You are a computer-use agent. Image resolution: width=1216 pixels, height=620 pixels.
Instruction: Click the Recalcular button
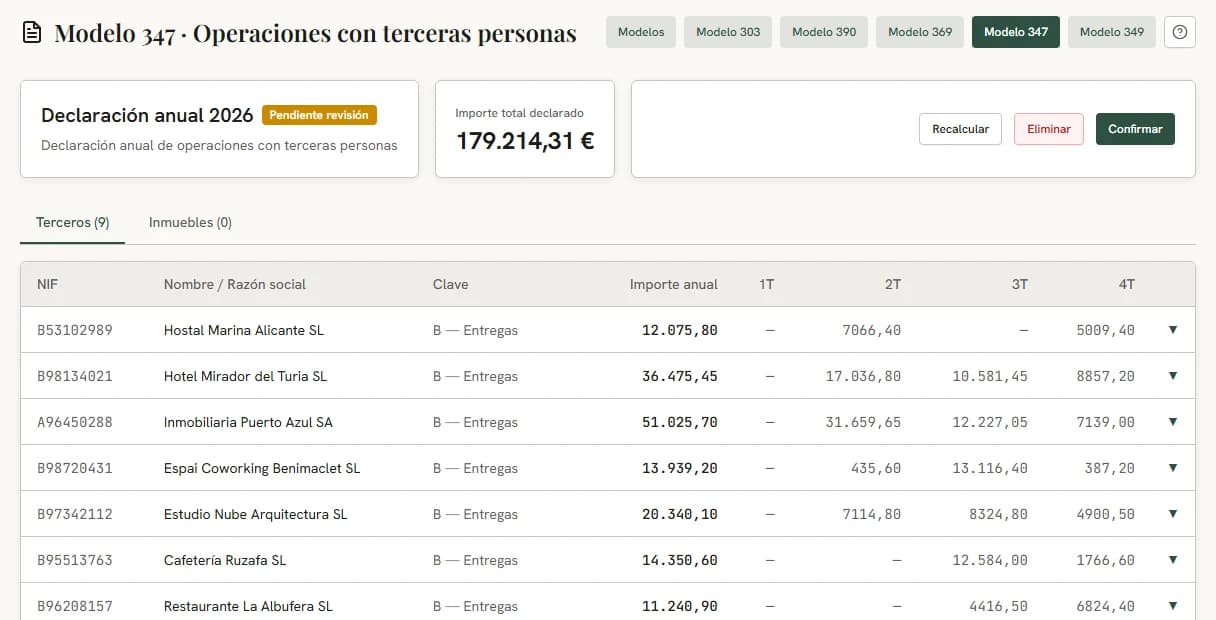click(x=960, y=129)
